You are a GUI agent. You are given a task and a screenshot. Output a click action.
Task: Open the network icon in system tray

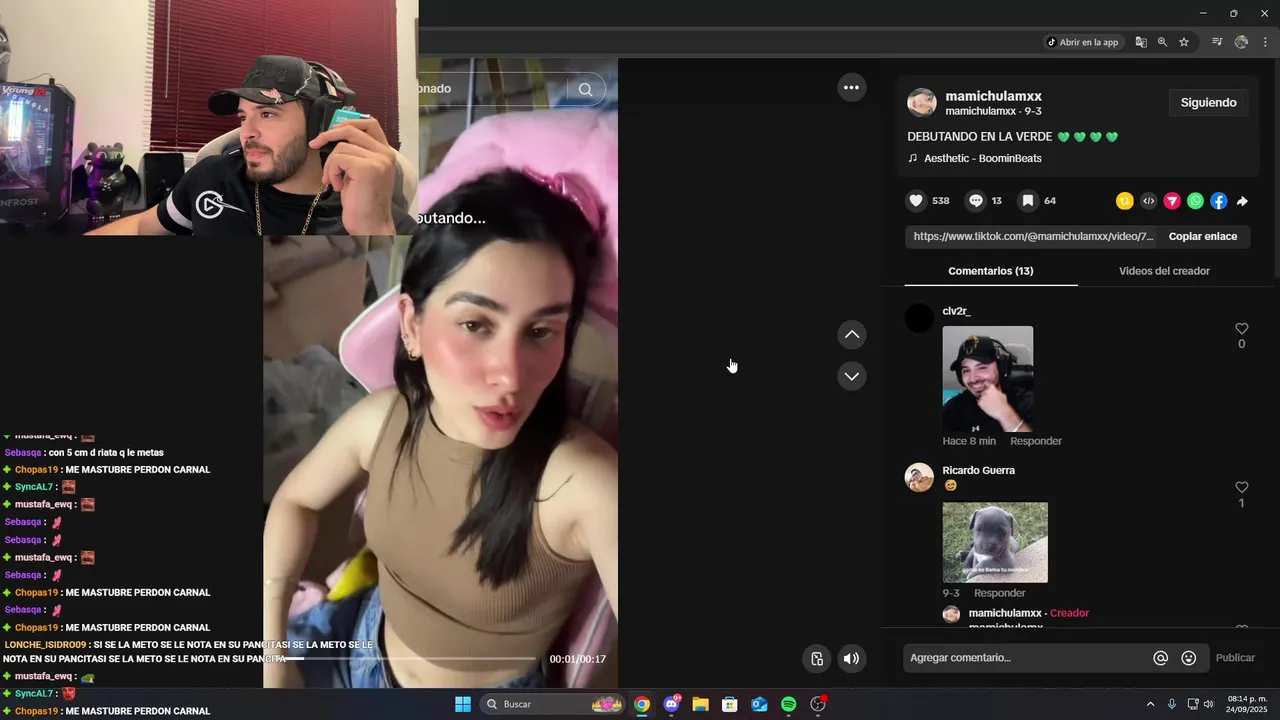click(1192, 704)
